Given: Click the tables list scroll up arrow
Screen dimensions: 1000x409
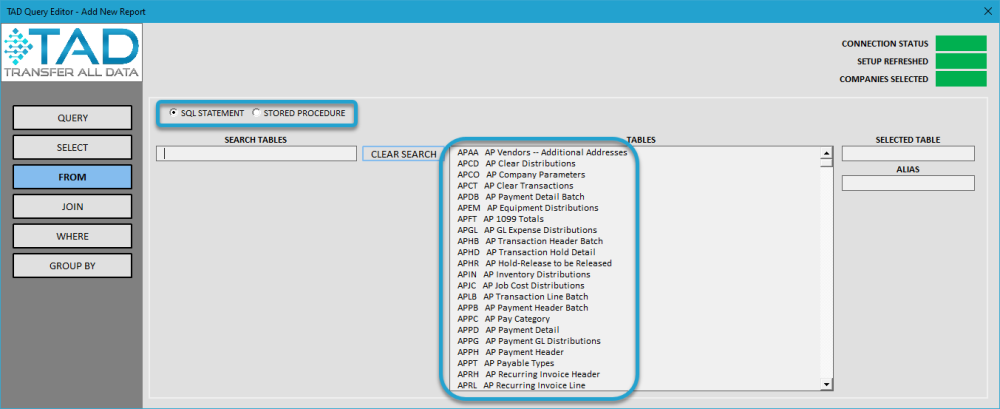Looking at the screenshot, I should tap(827, 152).
